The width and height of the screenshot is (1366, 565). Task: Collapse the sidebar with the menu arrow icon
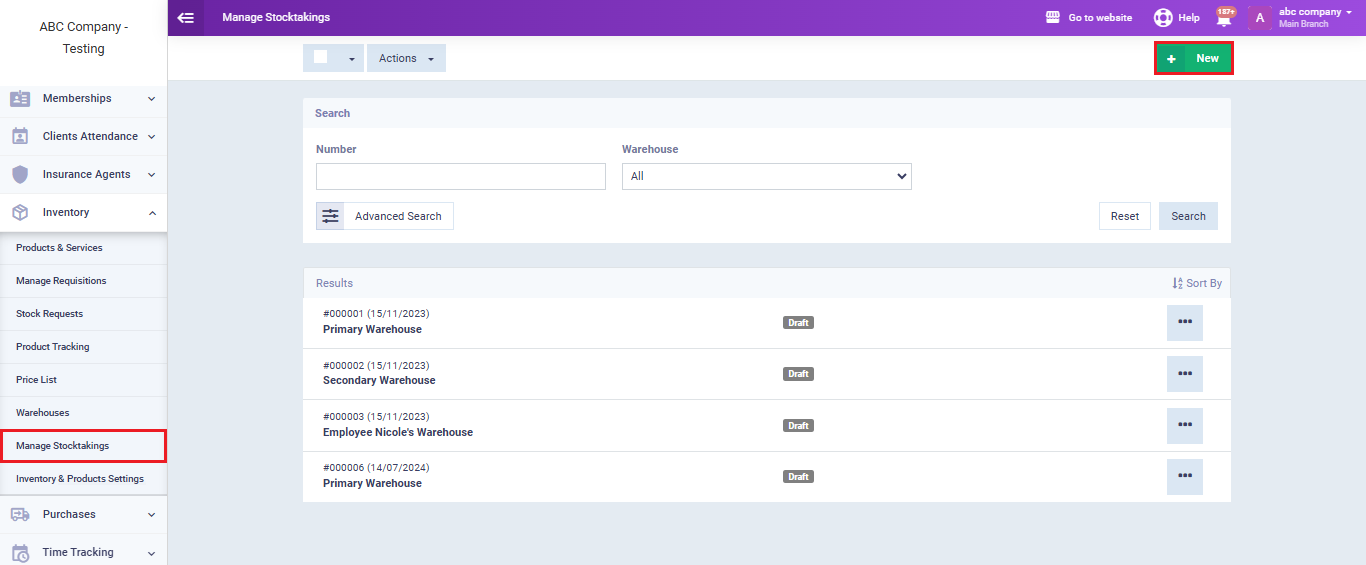[185, 18]
